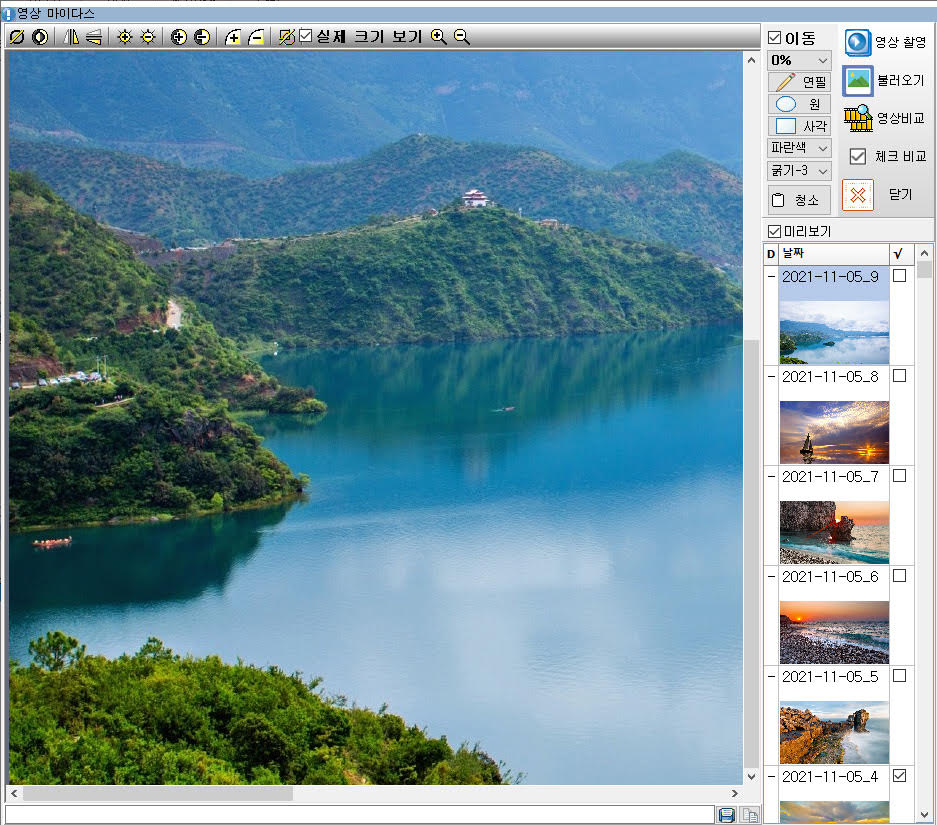Click the floppy disk save icon
937x825 pixels.
(727, 815)
